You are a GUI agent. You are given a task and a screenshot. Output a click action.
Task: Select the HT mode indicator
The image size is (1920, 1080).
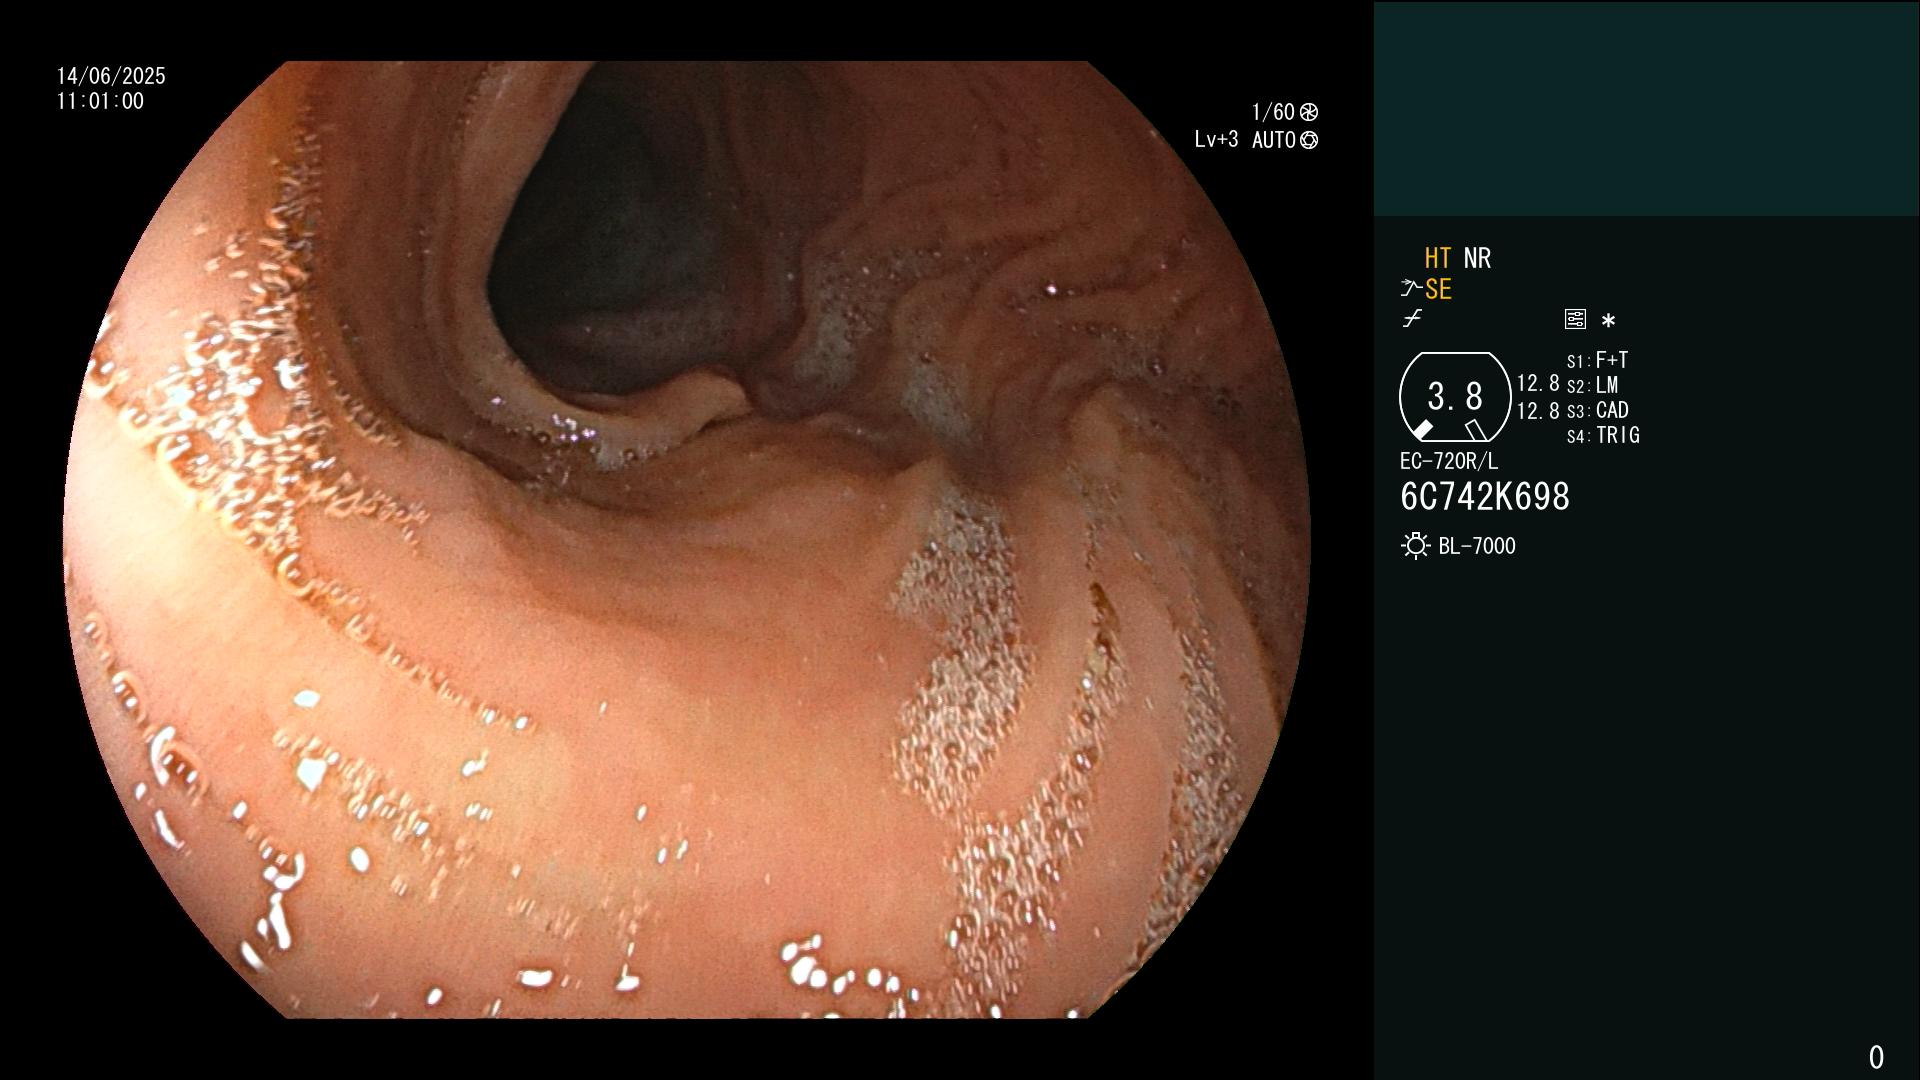coord(1438,258)
